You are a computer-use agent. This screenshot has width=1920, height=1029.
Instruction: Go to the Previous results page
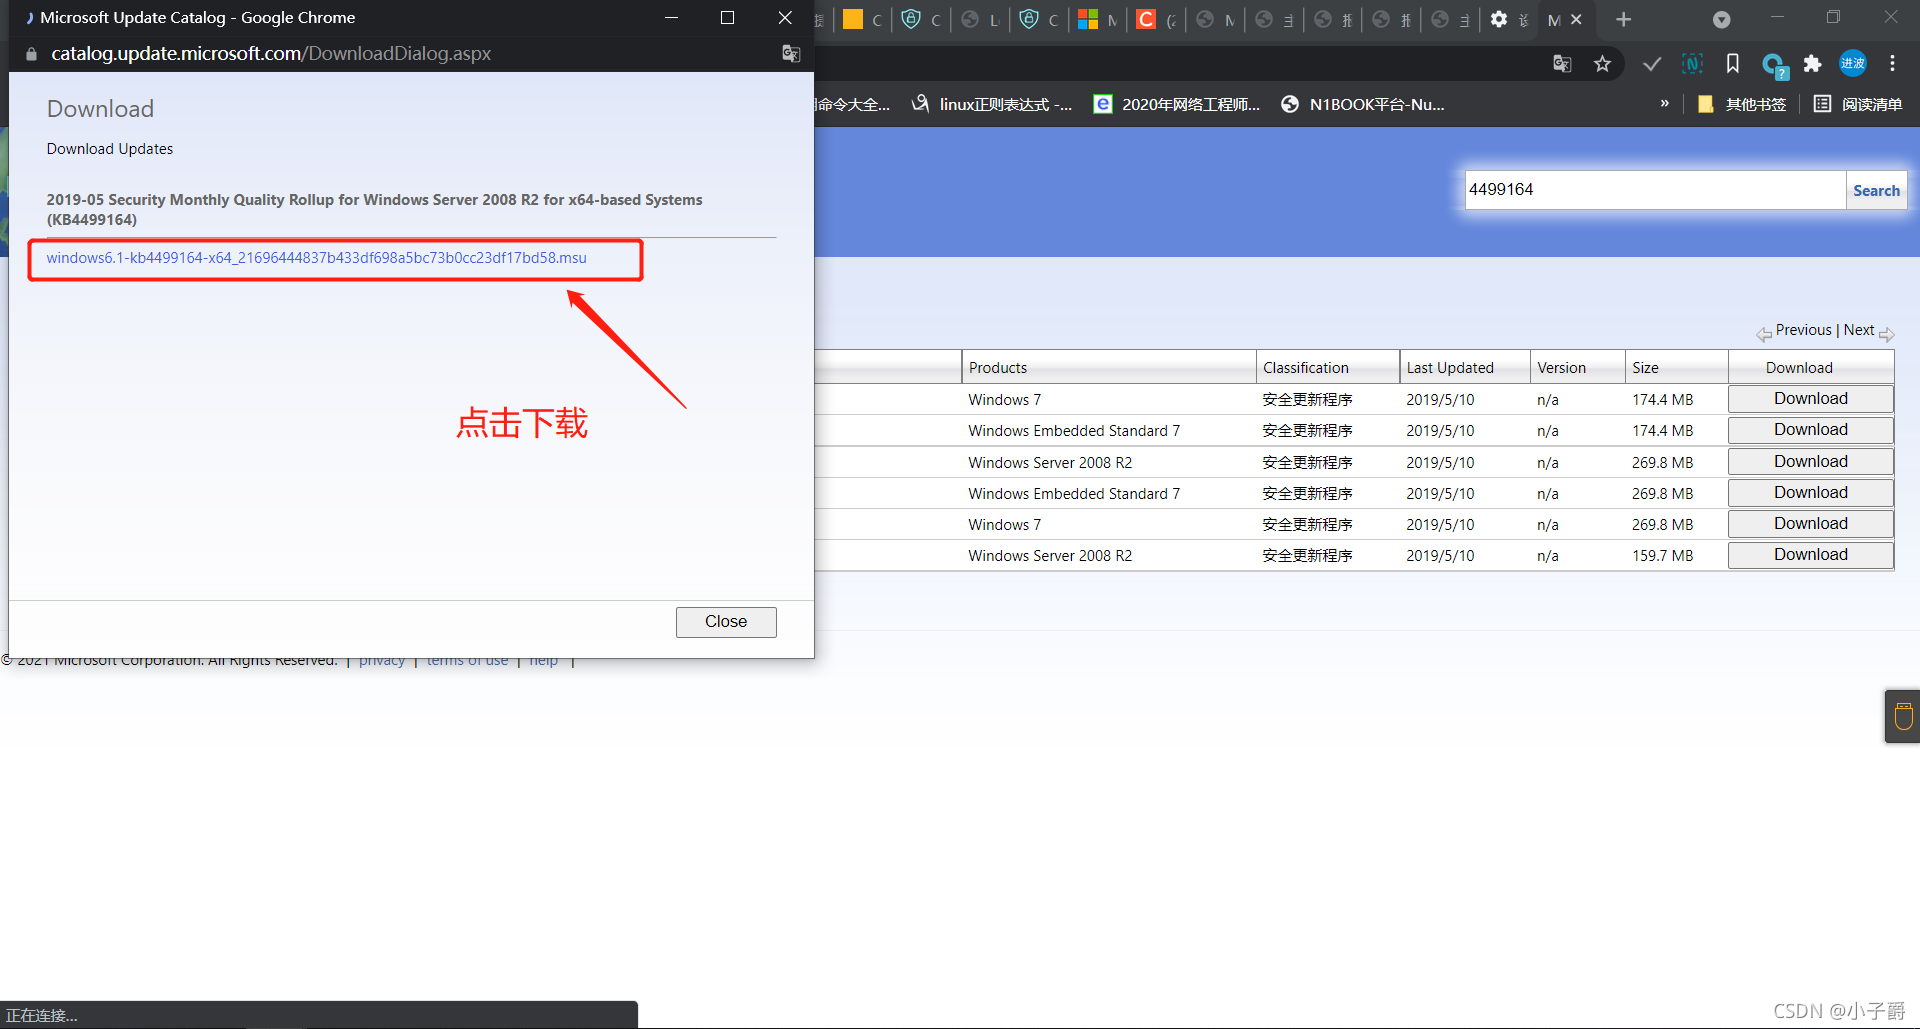(x=1803, y=330)
